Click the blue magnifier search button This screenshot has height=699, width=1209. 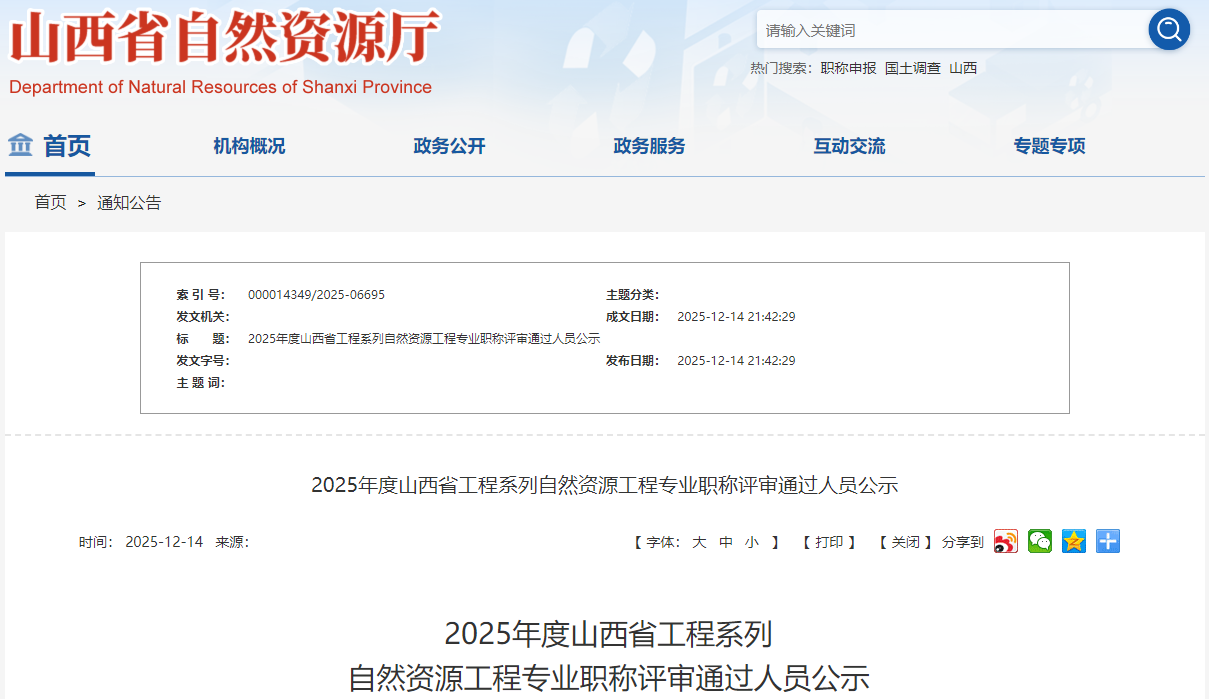pos(1168,30)
